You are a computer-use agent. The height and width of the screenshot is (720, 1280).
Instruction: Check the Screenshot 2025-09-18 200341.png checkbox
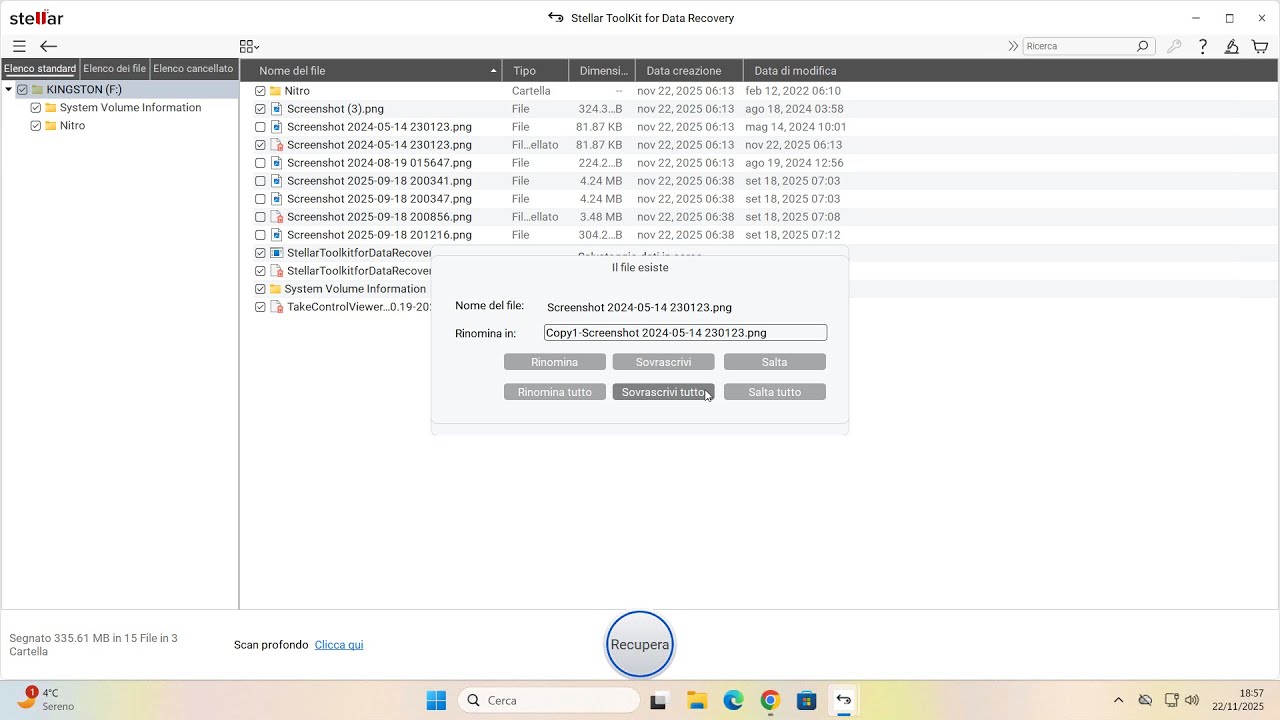(260, 181)
